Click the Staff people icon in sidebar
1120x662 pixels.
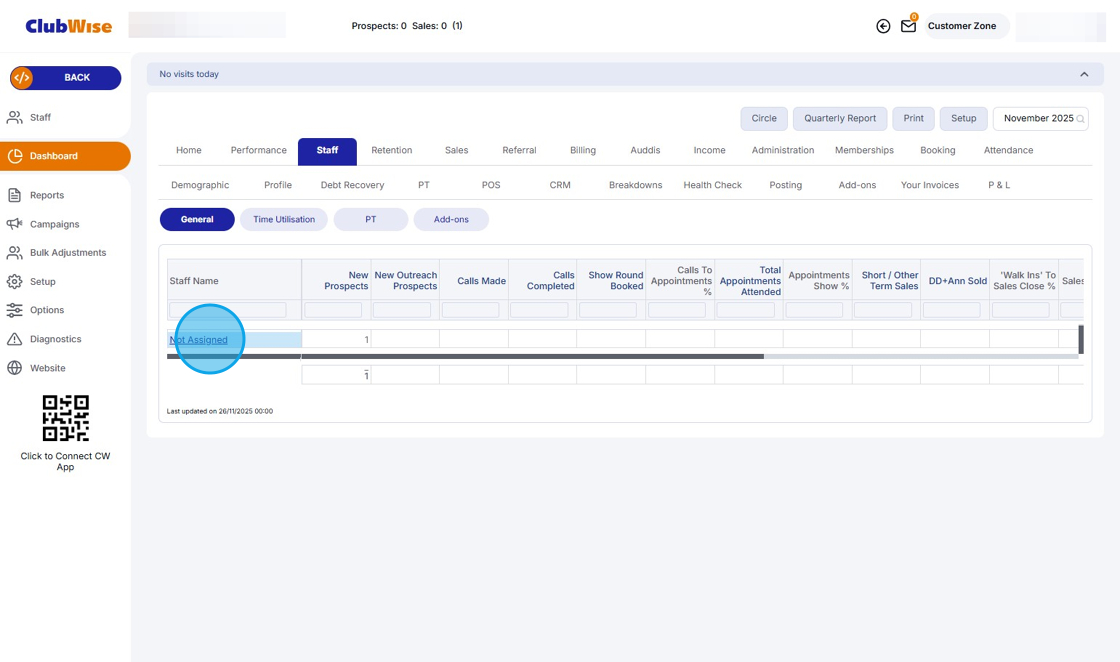point(15,118)
